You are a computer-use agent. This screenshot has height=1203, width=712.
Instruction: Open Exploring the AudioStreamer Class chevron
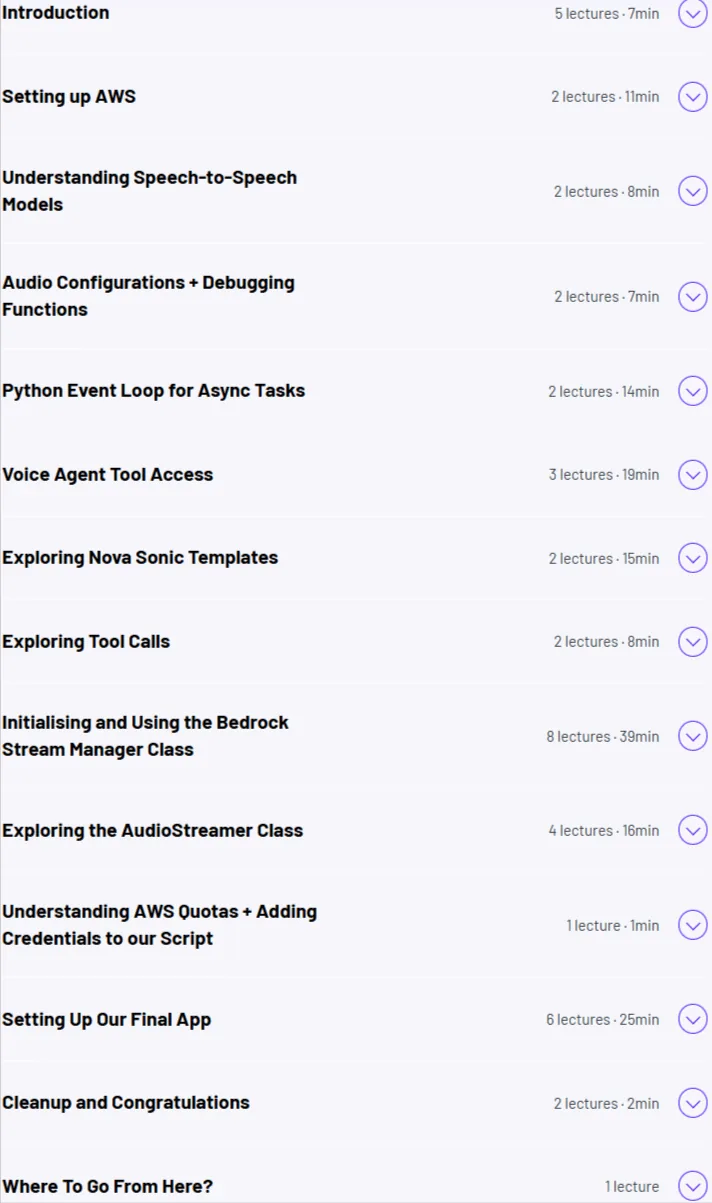pyautogui.click(x=693, y=830)
